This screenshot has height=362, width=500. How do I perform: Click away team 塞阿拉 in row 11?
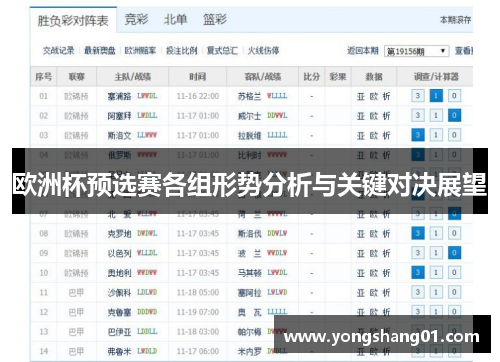(x=249, y=293)
